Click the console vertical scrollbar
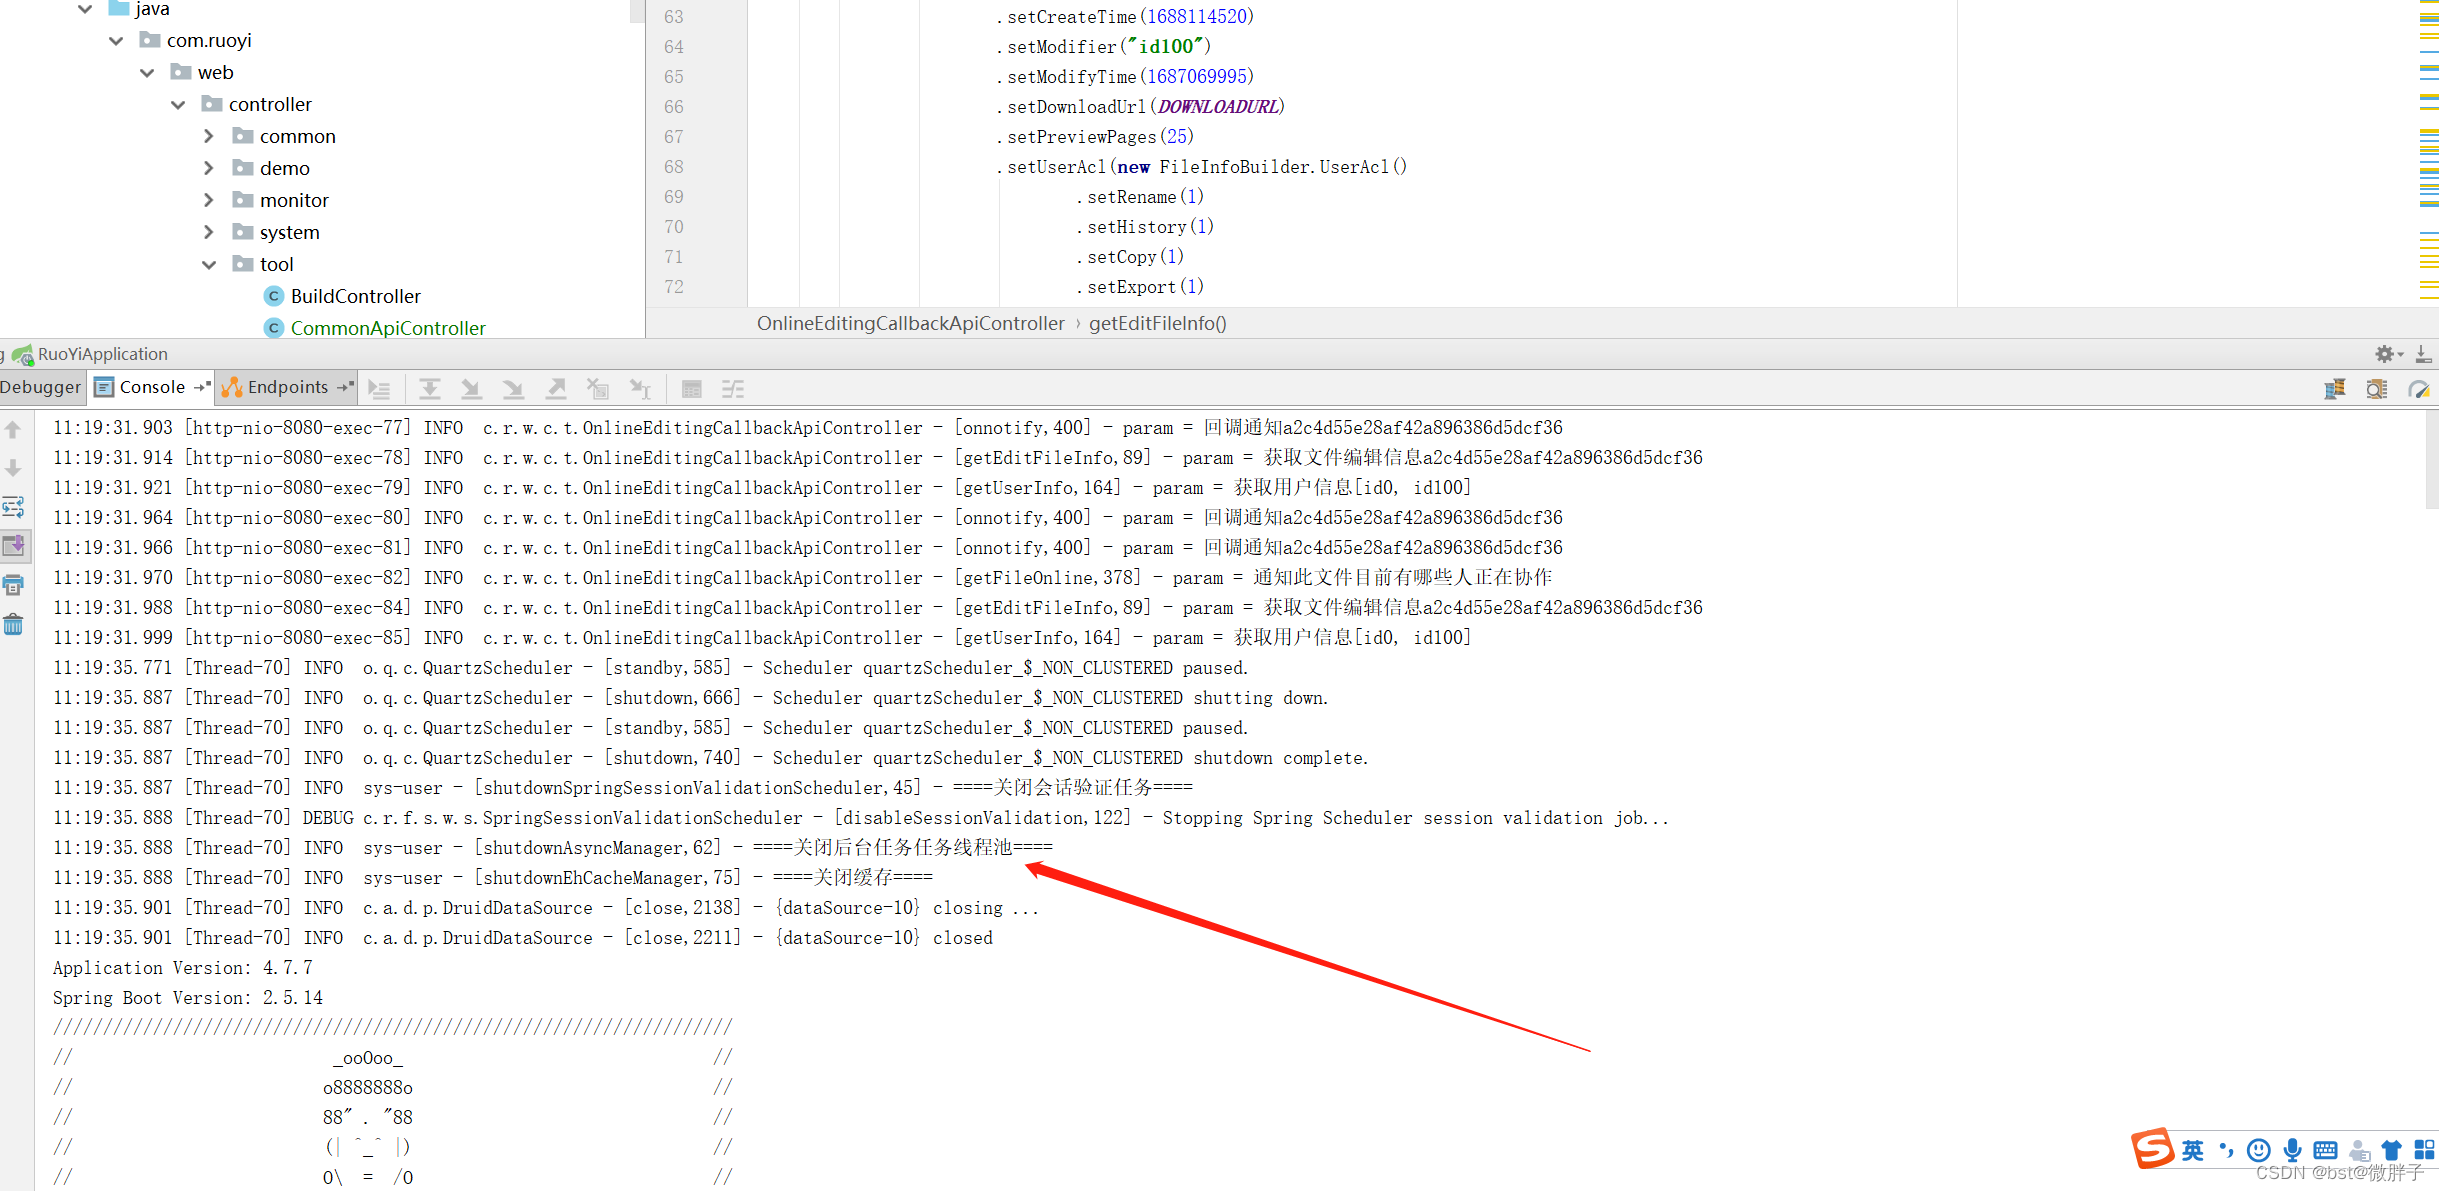This screenshot has height=1191, width=2439. tap(2431, 460)
